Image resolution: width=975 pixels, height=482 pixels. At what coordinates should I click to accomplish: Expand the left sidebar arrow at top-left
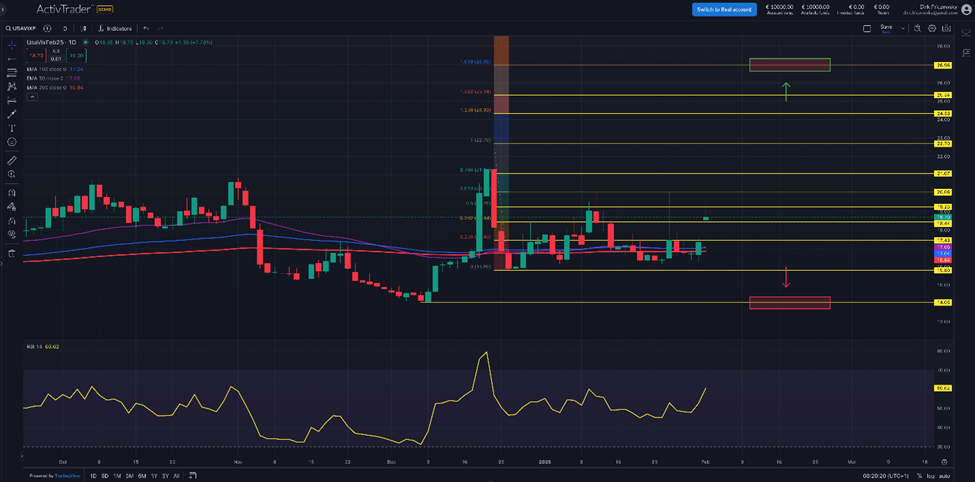pyautogui.click(x=3, y=9)
